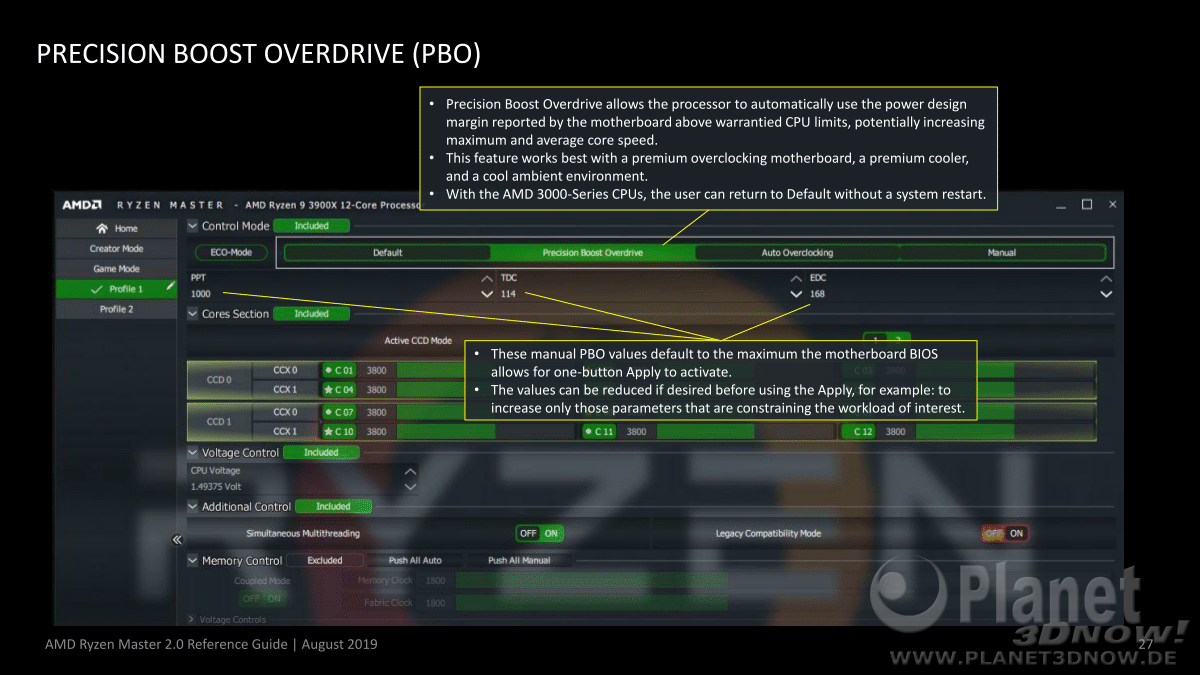Collapse the sidebar with double-chevron icon

[177, 539]
